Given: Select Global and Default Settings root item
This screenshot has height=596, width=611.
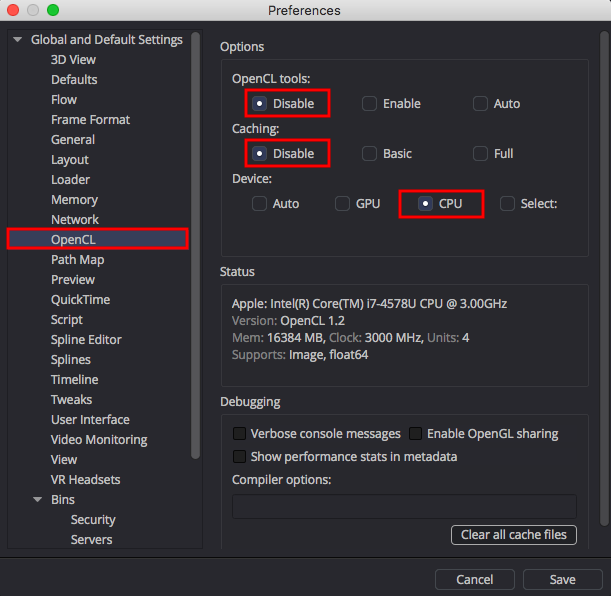Looking at the screenshot, I should tap(107, 40).
